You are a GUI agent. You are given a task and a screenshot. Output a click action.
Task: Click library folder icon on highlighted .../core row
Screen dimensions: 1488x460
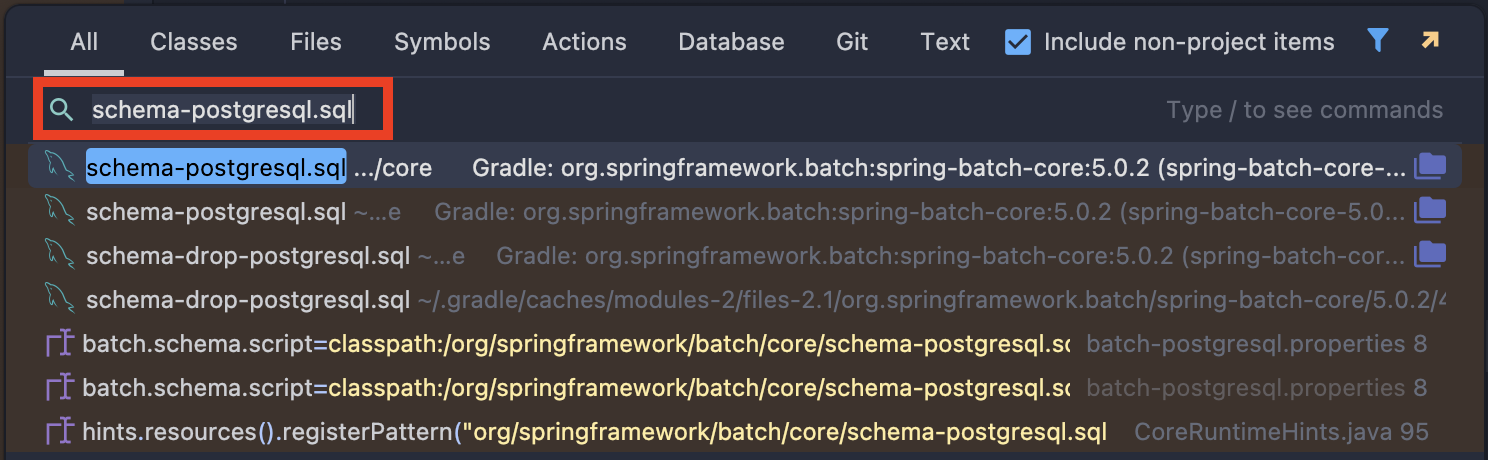coord(1430,166)
